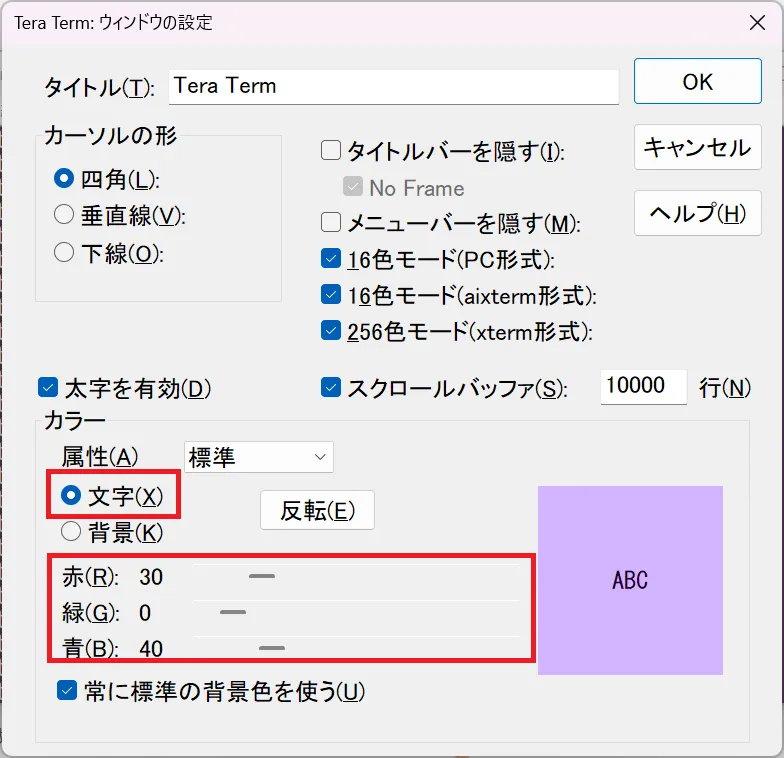
Task: Enable タイトルバーを隠す(I) checkbox
Action: (x=330, y=150)
